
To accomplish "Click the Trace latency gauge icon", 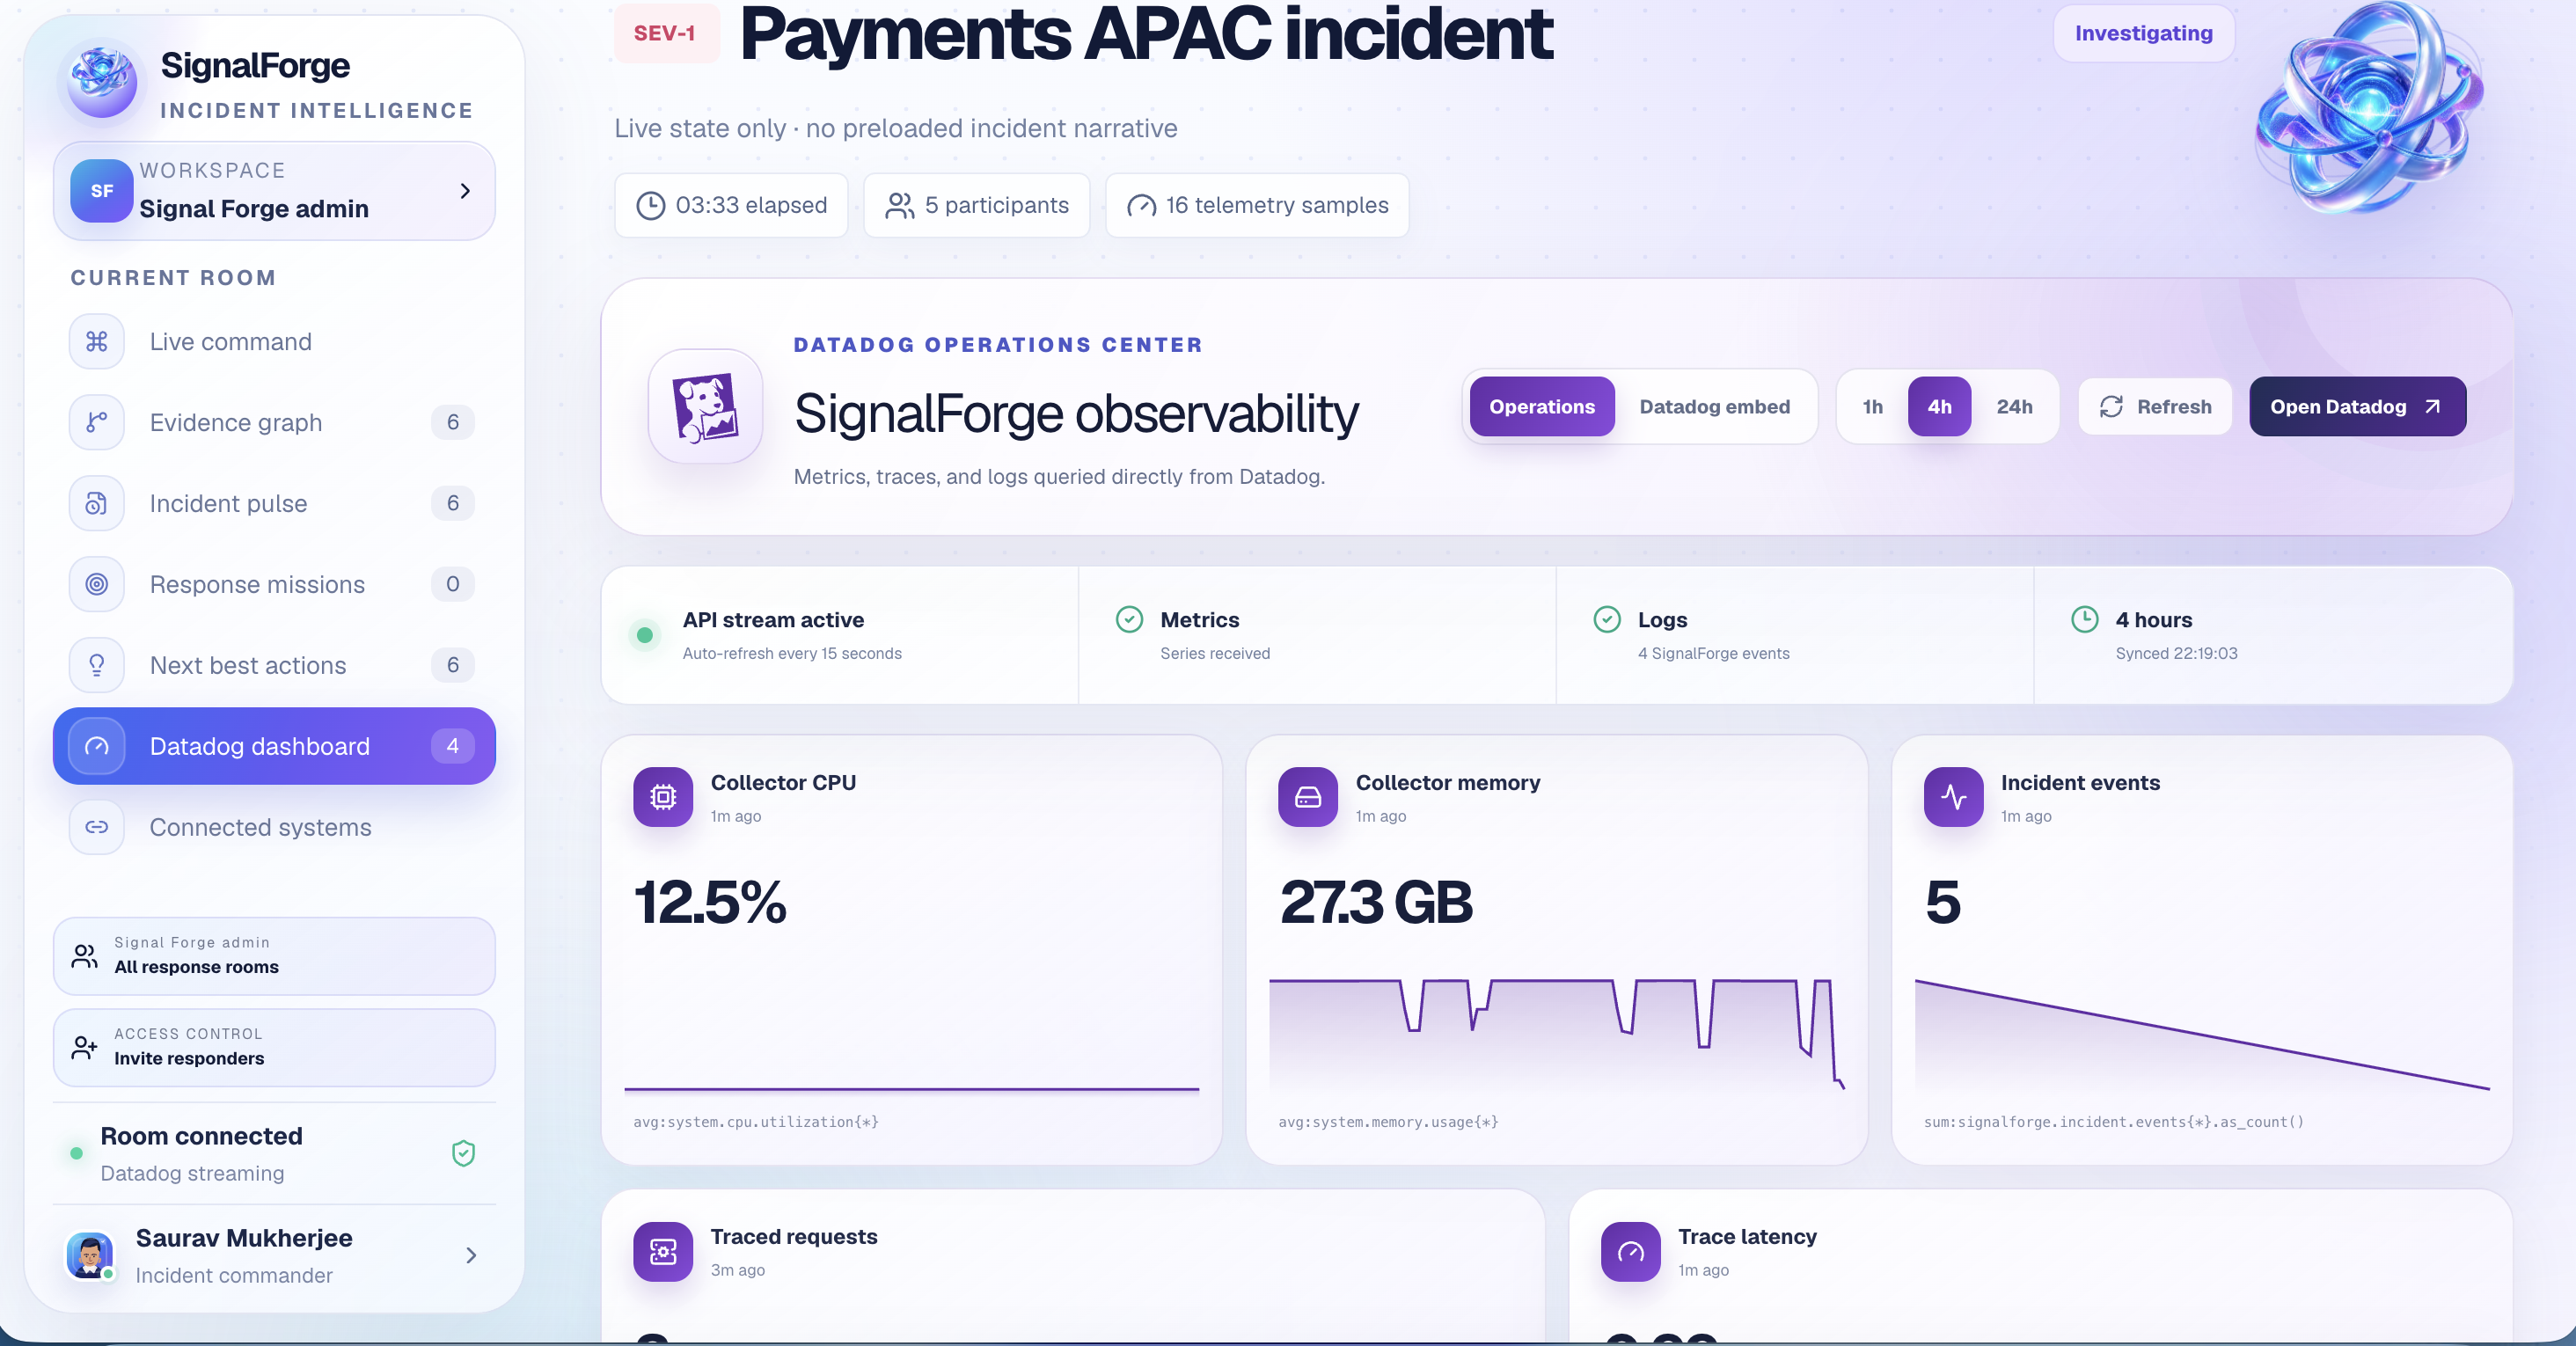I will pyautogui.click(x=1630, y=1251).
